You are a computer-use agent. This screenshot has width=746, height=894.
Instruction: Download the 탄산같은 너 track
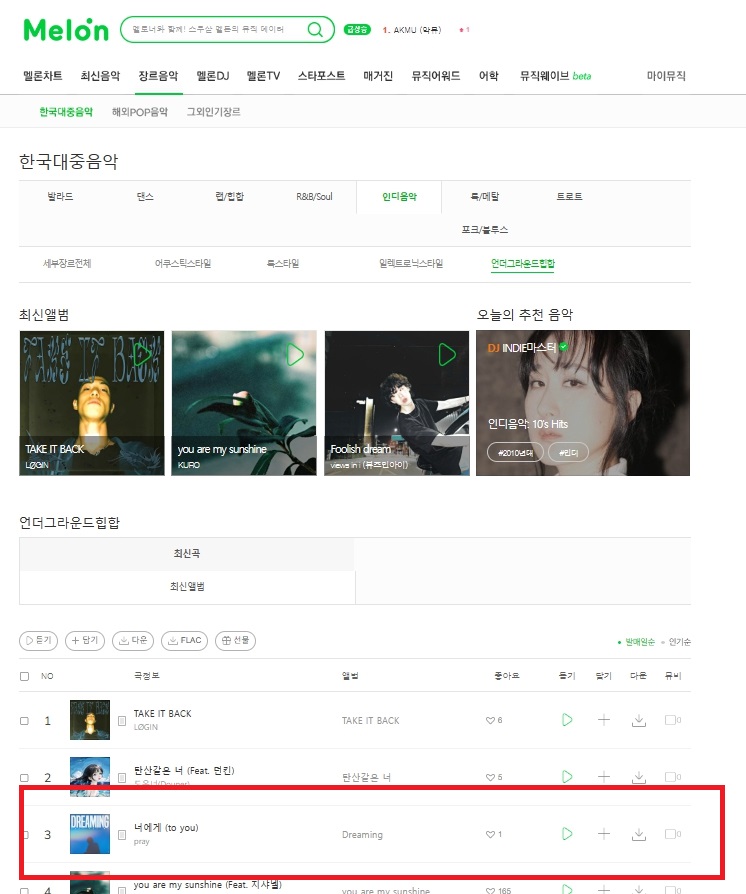[x=639, y=777]
